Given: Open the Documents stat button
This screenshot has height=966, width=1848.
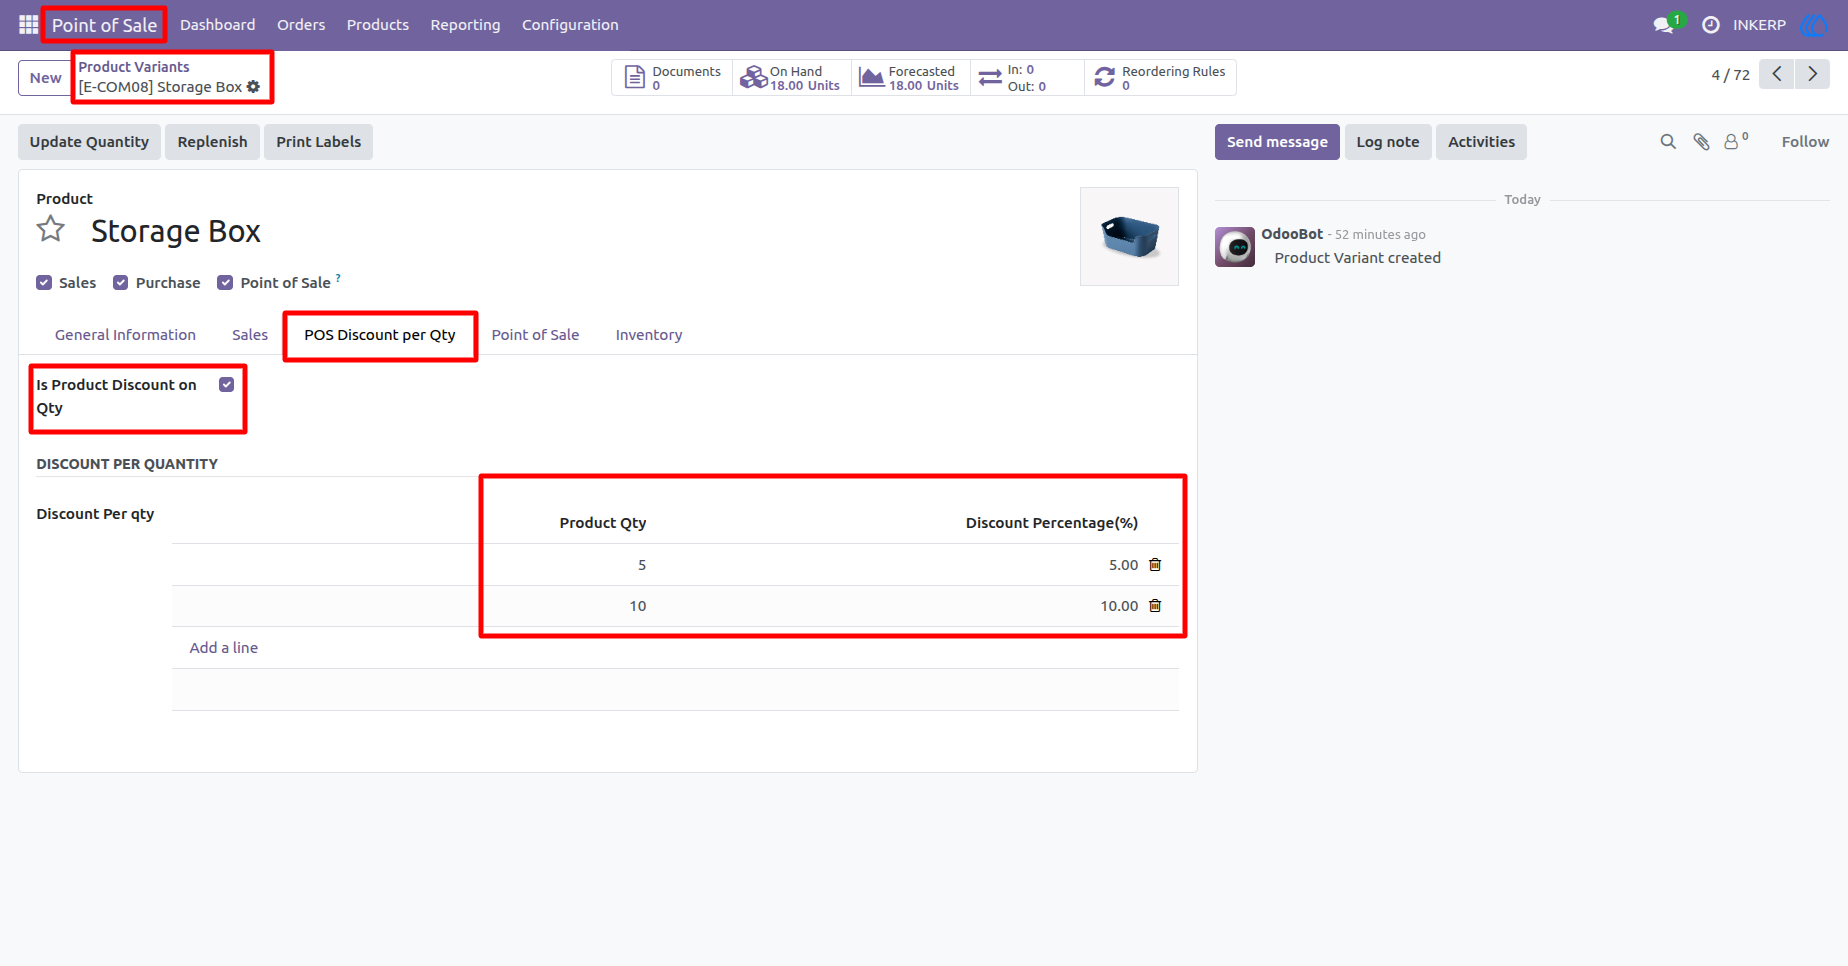Looking at the screenshot, I should [673, 78].
